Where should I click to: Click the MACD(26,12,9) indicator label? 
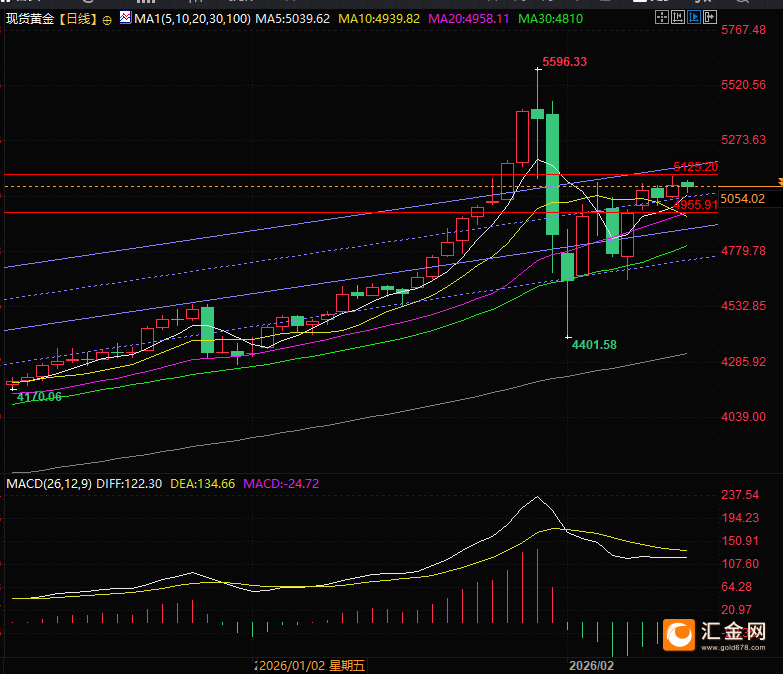(49, 484)
